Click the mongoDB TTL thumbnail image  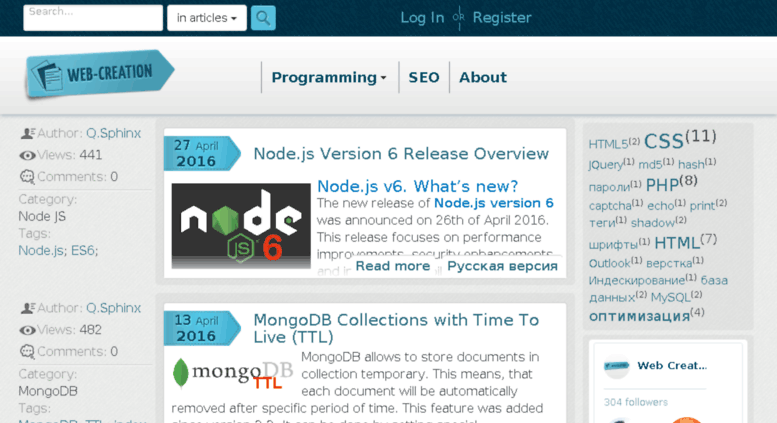point(232,373)
